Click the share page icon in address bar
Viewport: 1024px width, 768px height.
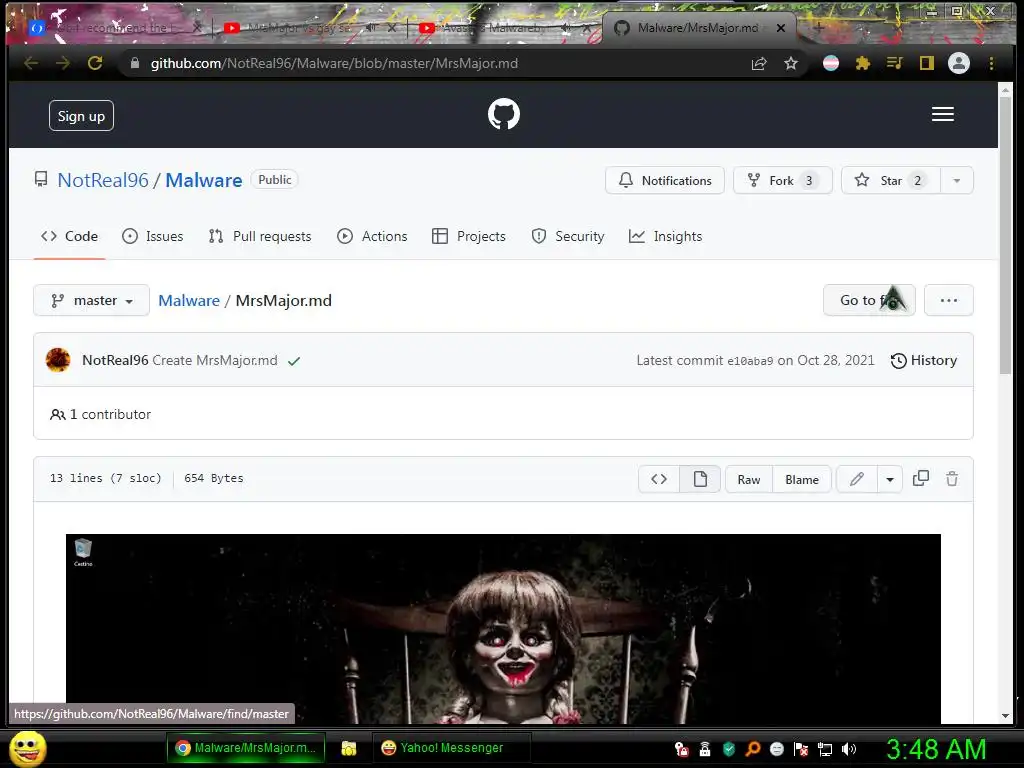pos(759,63)
